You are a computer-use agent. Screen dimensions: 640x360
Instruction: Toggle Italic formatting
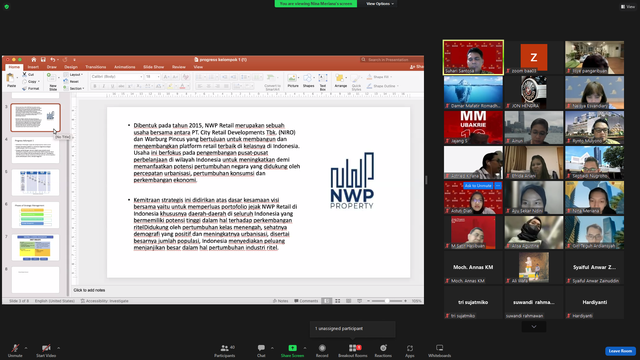pos(104,86)
